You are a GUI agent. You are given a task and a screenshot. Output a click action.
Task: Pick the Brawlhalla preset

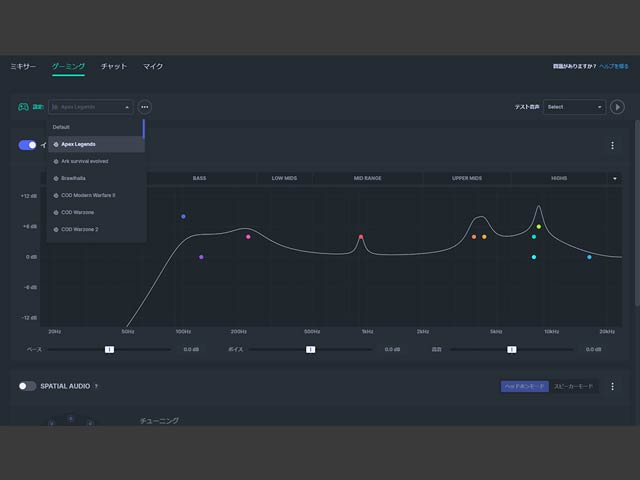pos(96,178)
